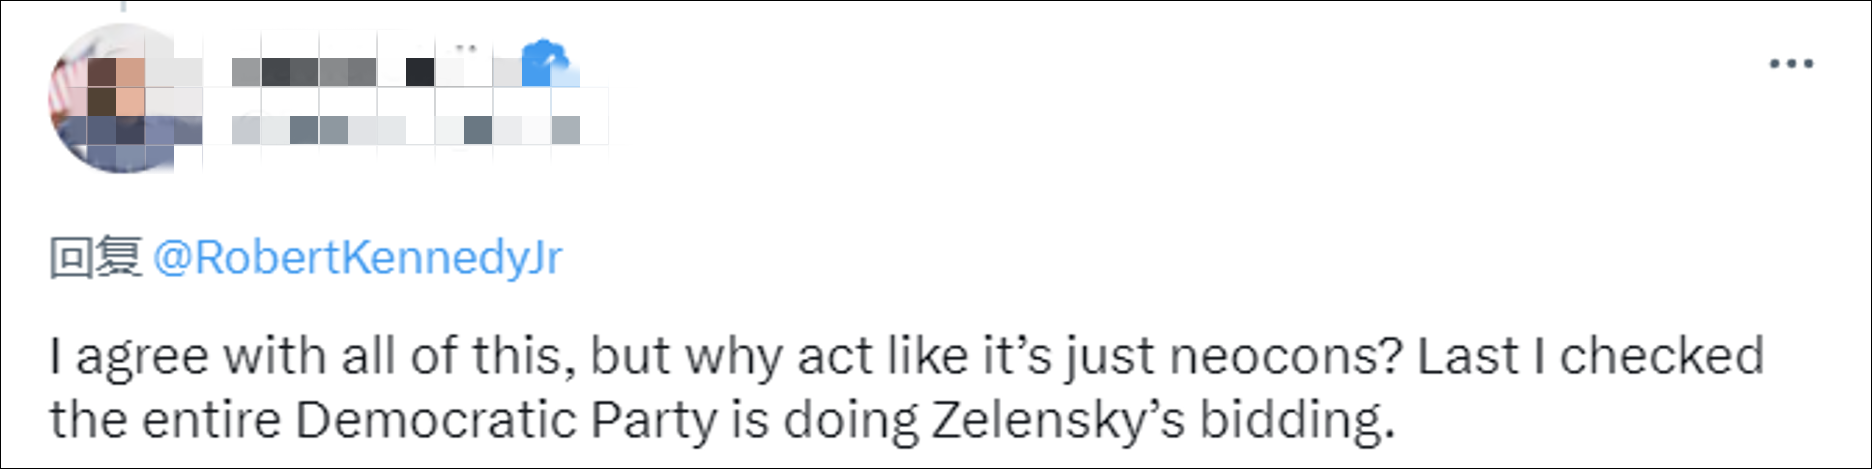Click the words "the entire" in the tweet
This screenshot has height=469, width=1872.
tap(165, 421)
